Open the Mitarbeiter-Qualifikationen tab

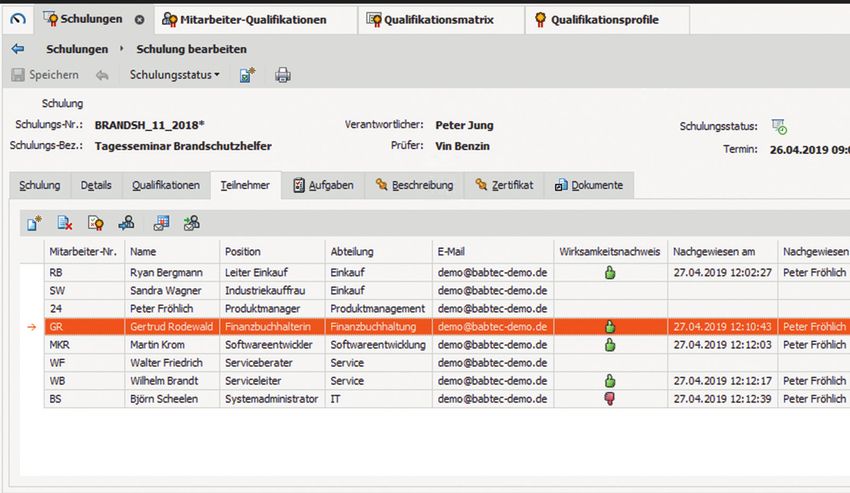[244, 19]
